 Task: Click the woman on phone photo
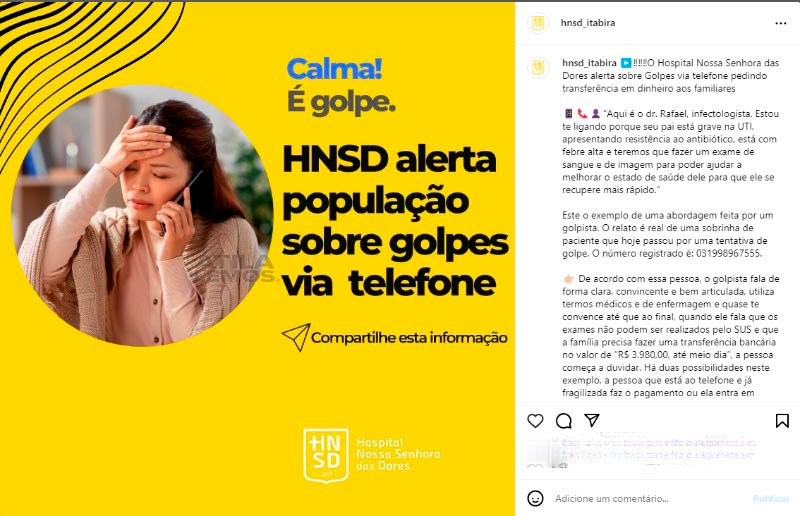(142, 215)
